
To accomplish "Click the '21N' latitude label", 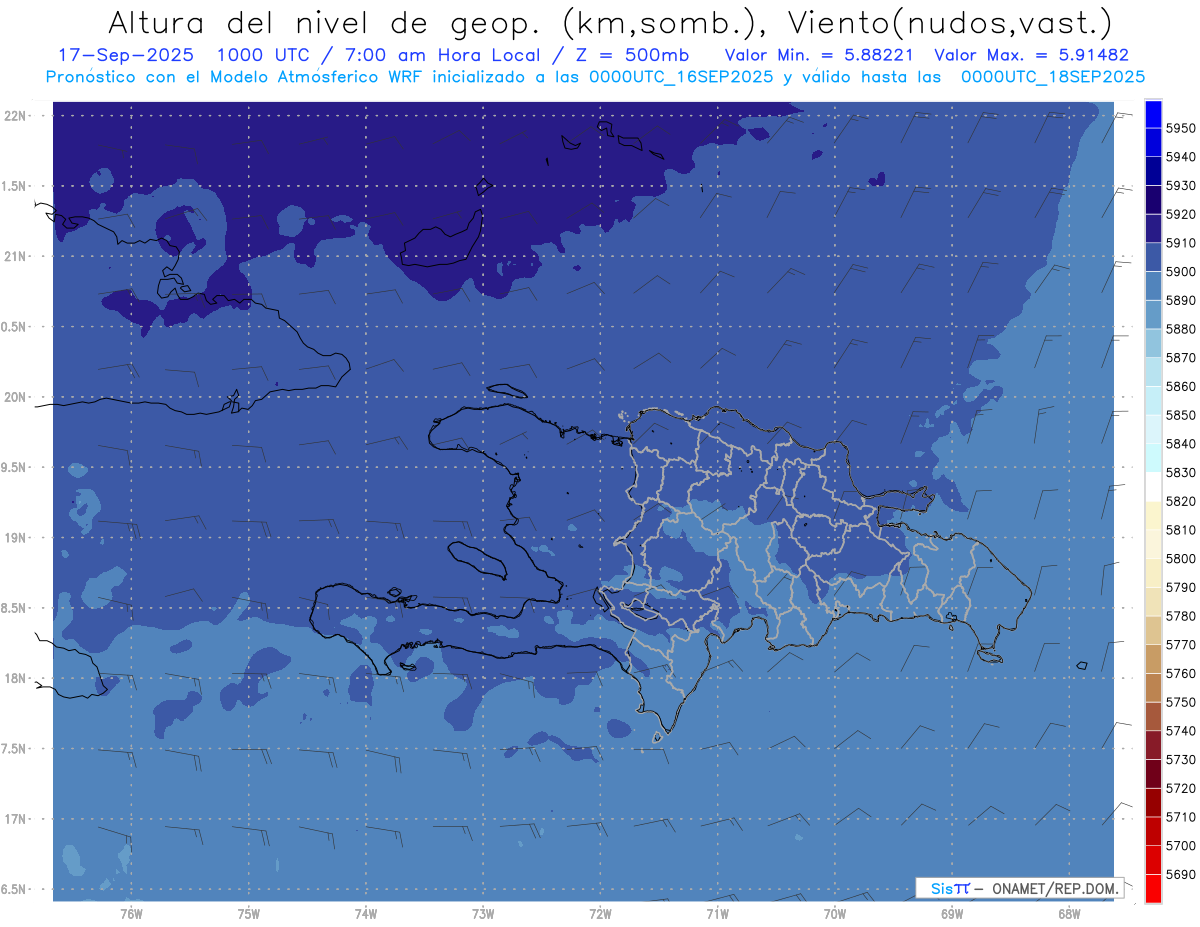I will [x=16, y=256].
